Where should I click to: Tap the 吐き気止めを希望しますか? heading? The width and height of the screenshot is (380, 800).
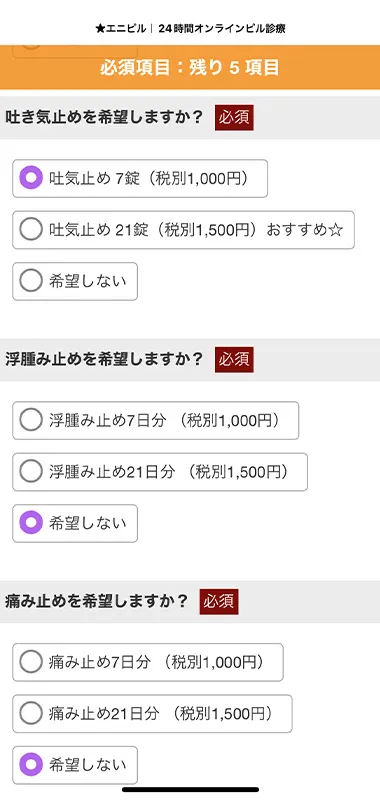[104, 118]
